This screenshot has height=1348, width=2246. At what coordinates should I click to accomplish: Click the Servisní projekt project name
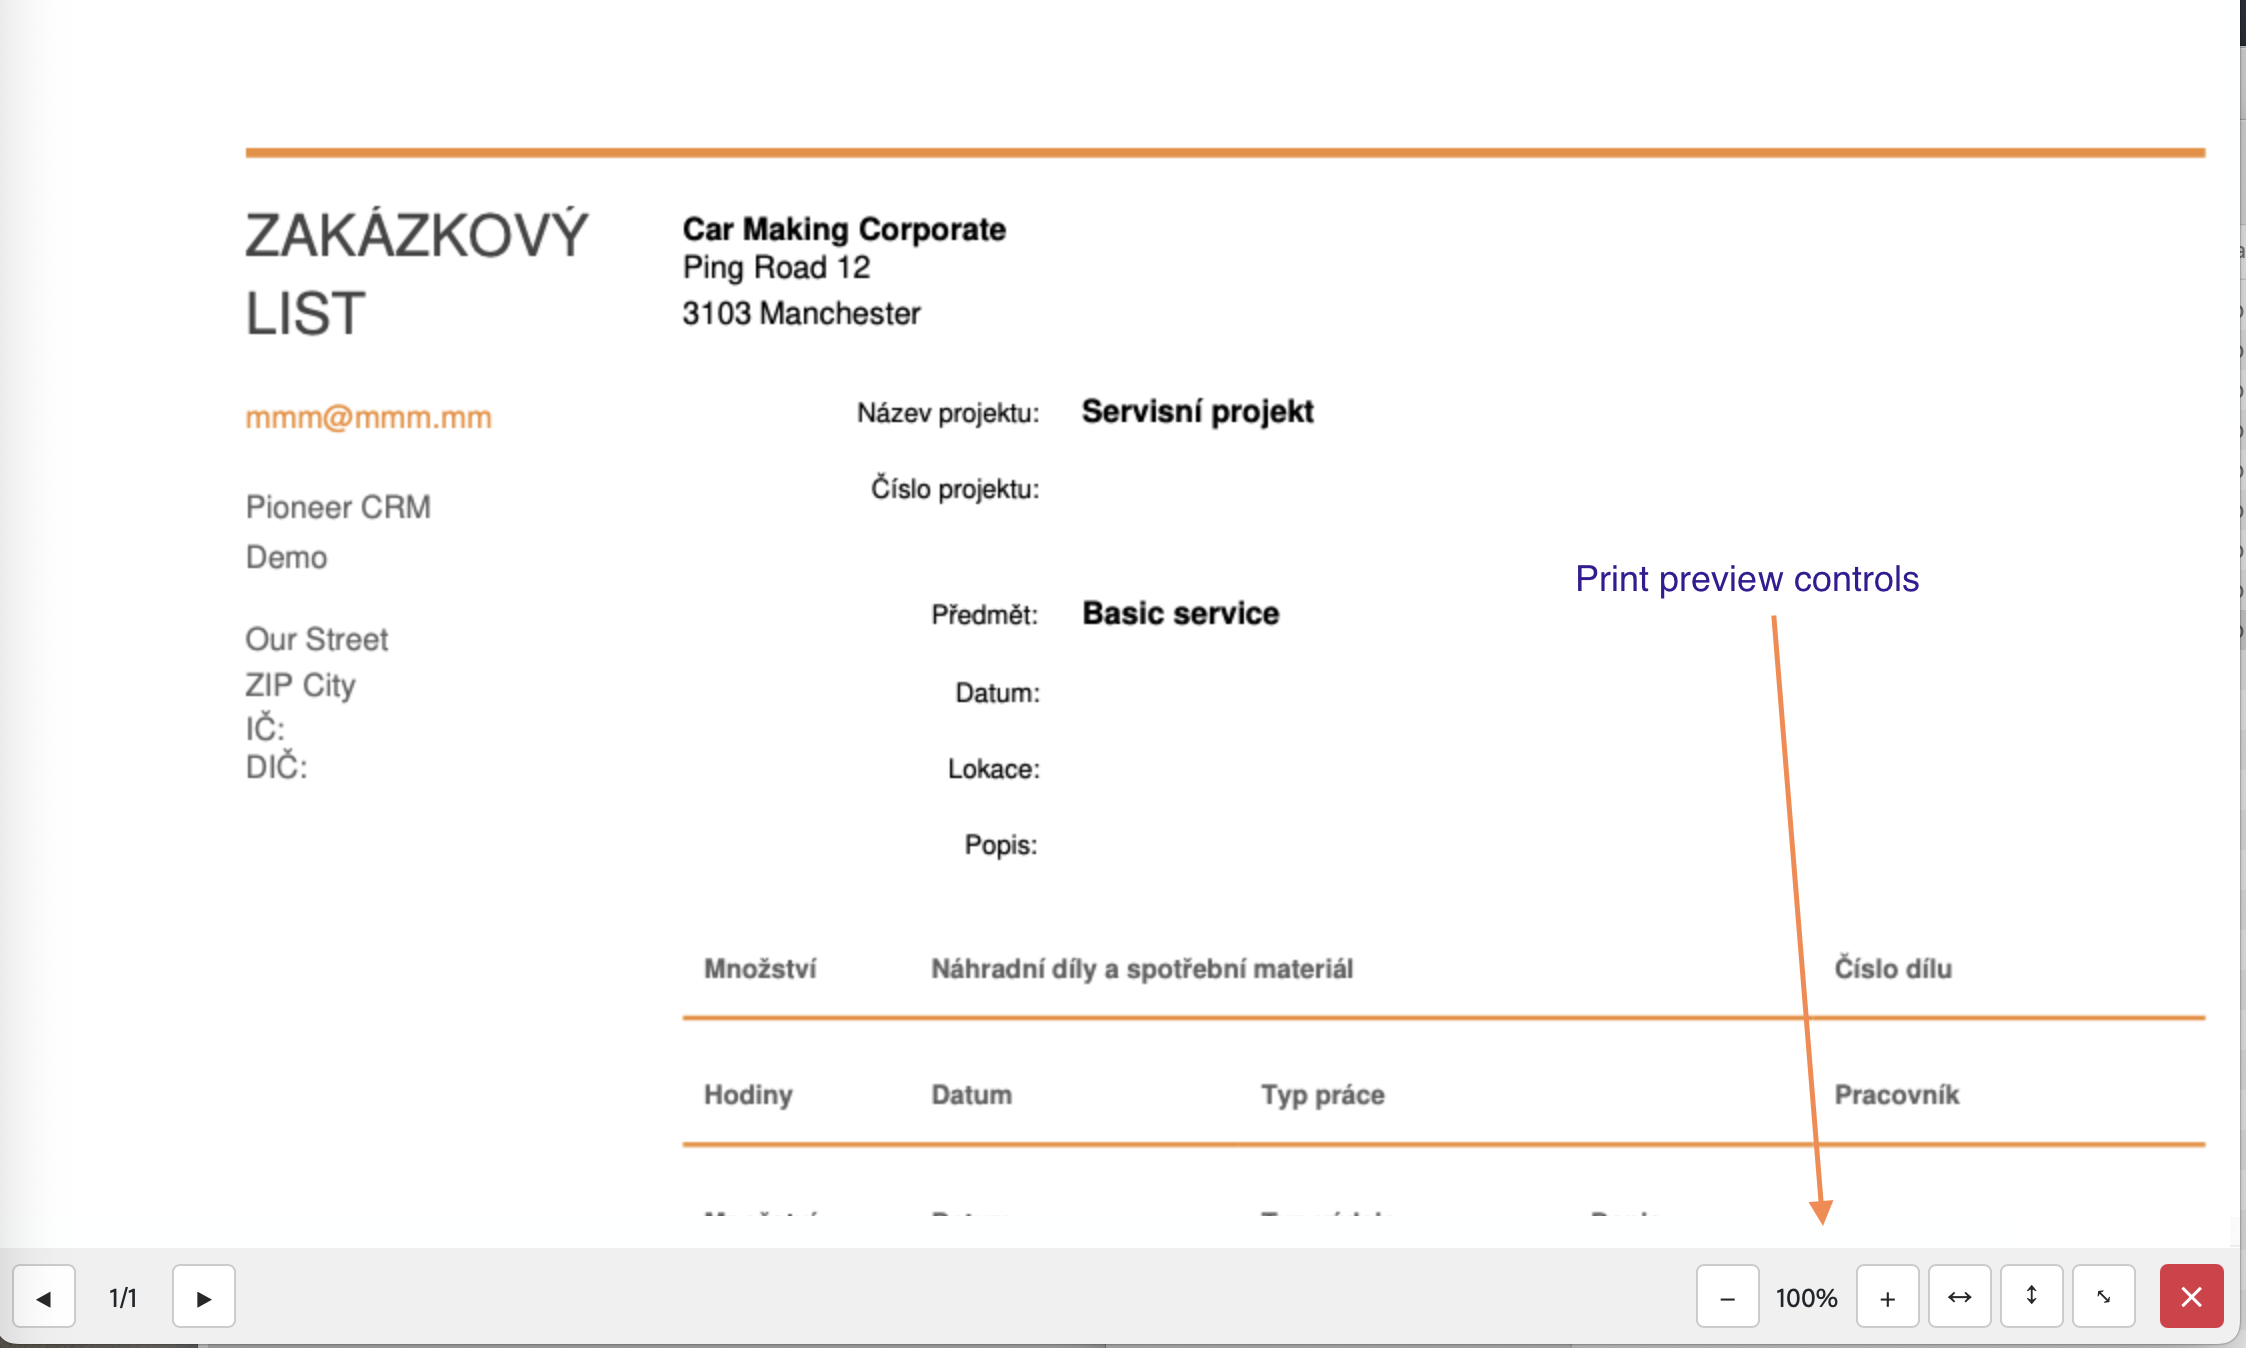point(1197,411)
